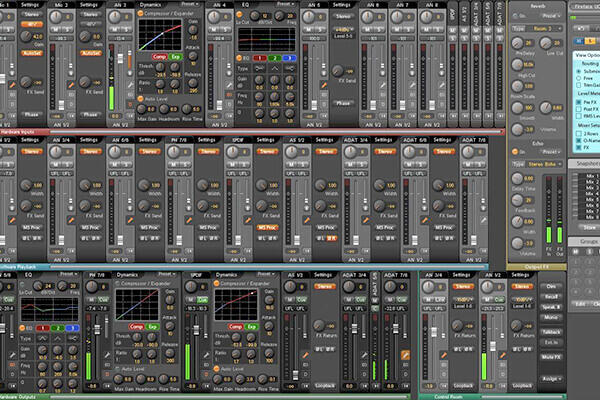Open Assign dropdown in Control Room
600x400 pixels.
click(x=551, y=379)
